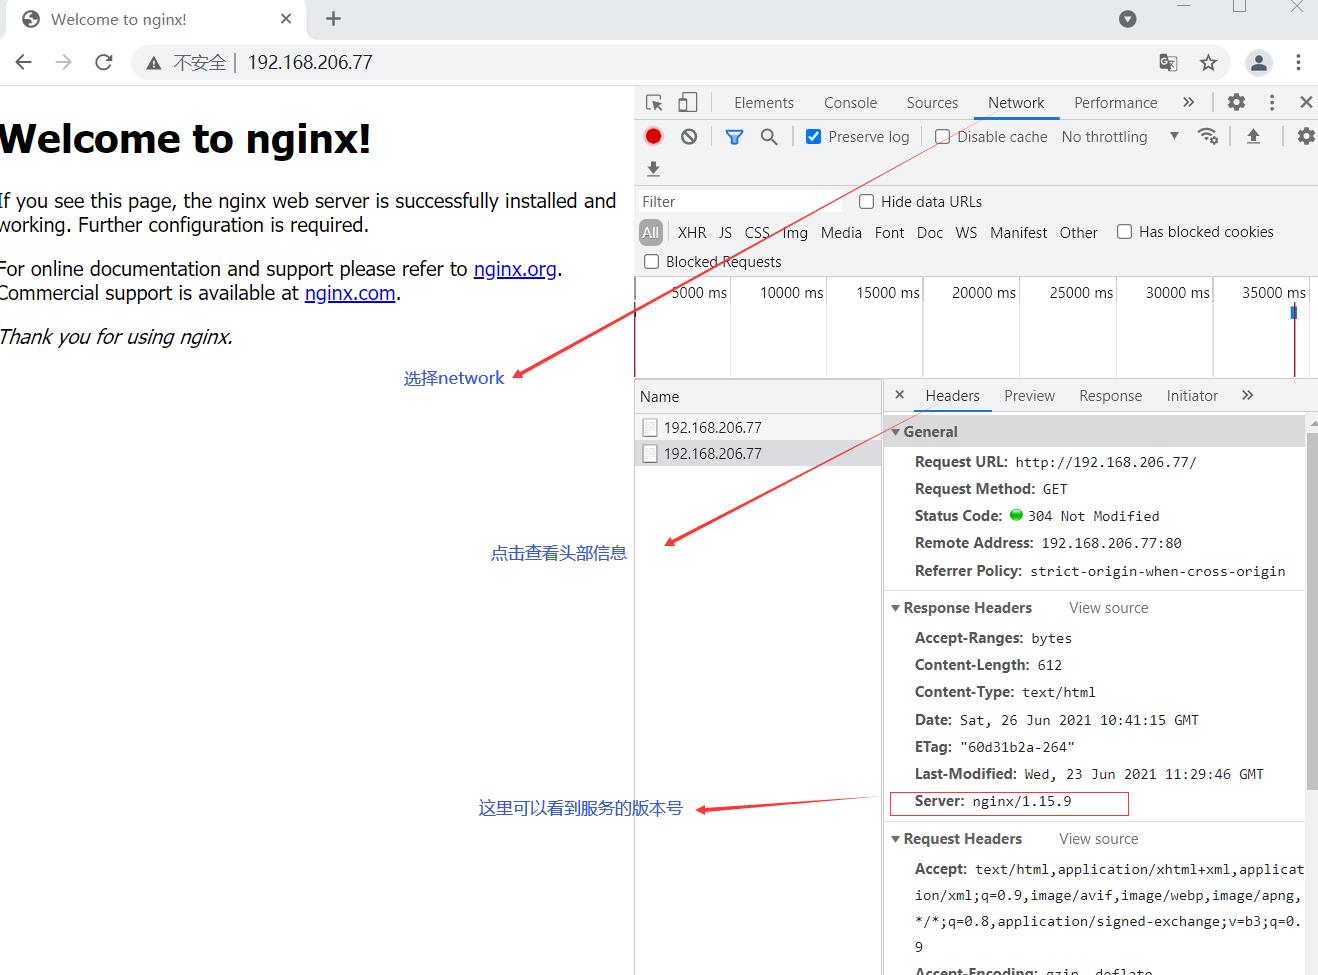
Task: Toggle the network filter funnel icon
Action: point(734,137)
